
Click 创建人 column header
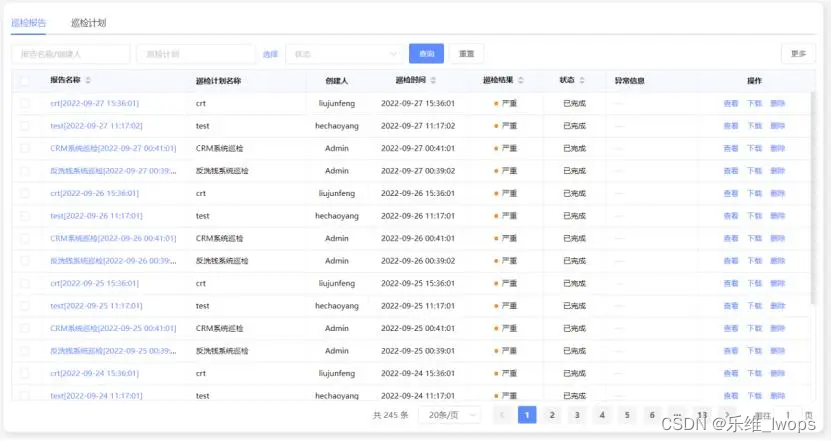click(337, 81)
